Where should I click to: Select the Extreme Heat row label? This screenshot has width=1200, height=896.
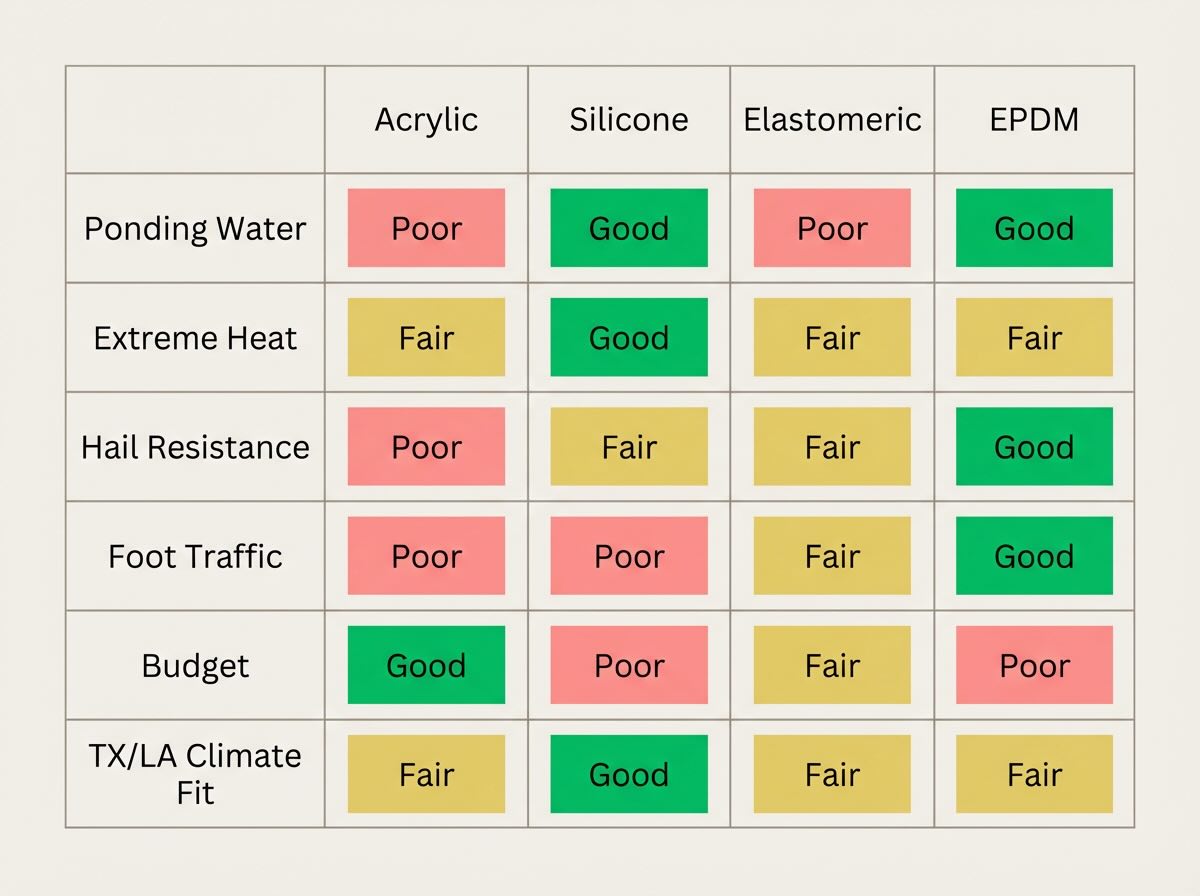tap(195, 338)
